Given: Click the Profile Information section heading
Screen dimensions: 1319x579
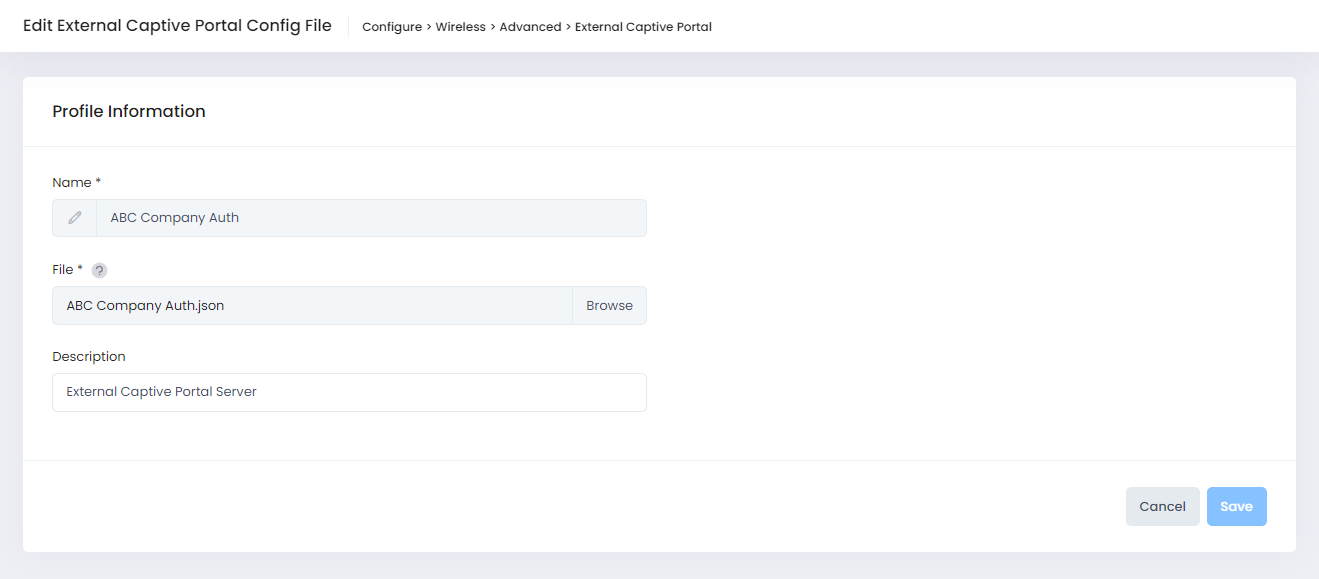Looking at the screenshot, I should click(x=129, y=112).
